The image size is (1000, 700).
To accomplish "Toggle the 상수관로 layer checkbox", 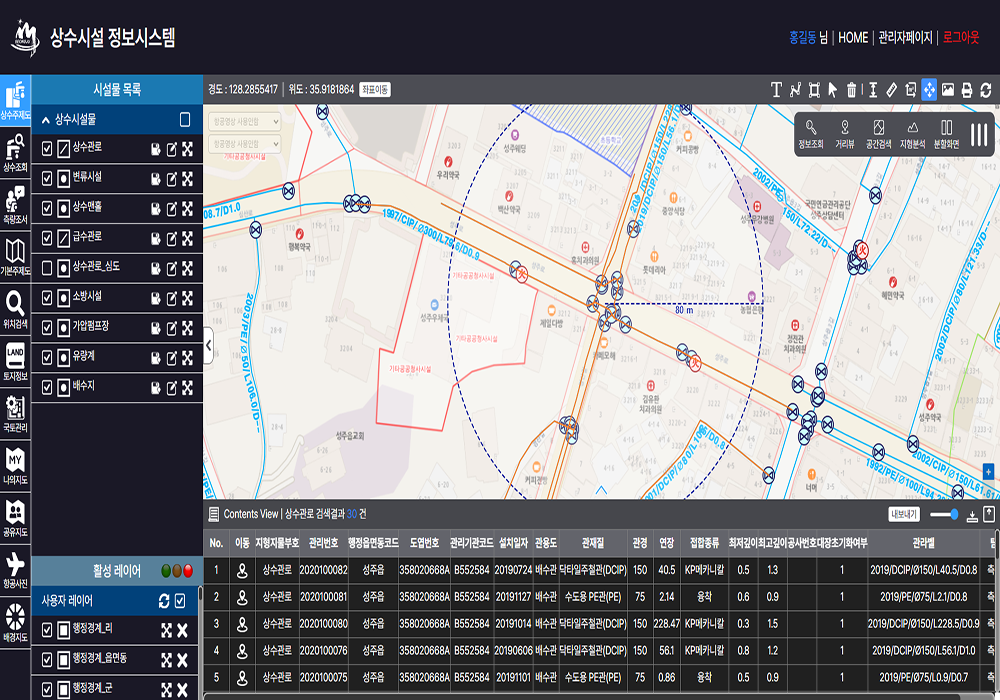I will (x=47, y=149).
